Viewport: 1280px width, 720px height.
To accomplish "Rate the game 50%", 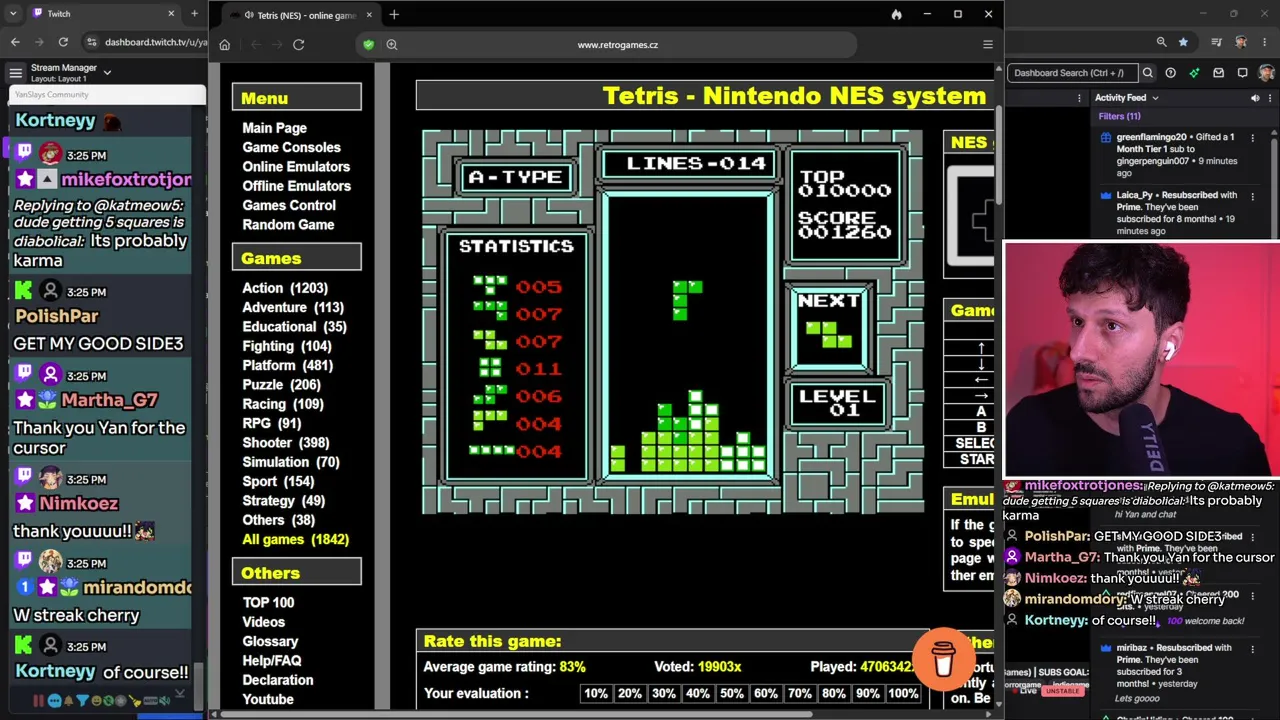I will click(x=732, y=694).
